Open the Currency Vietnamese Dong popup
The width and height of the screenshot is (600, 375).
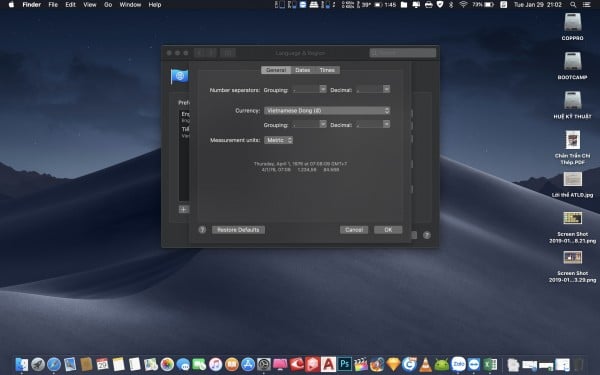[327, 111]
